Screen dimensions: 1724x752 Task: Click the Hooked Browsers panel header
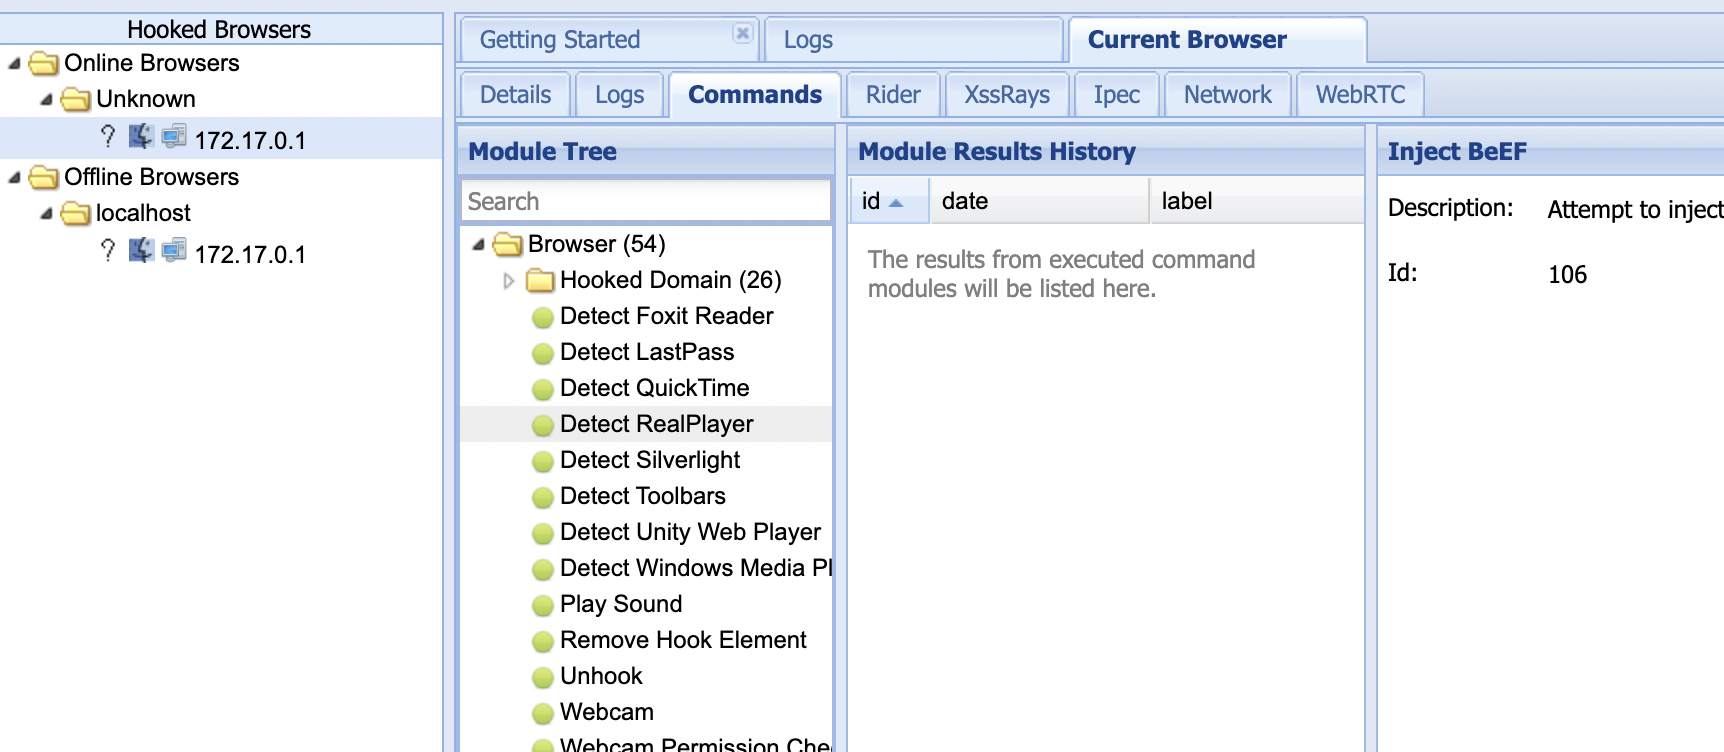[219, 29]
